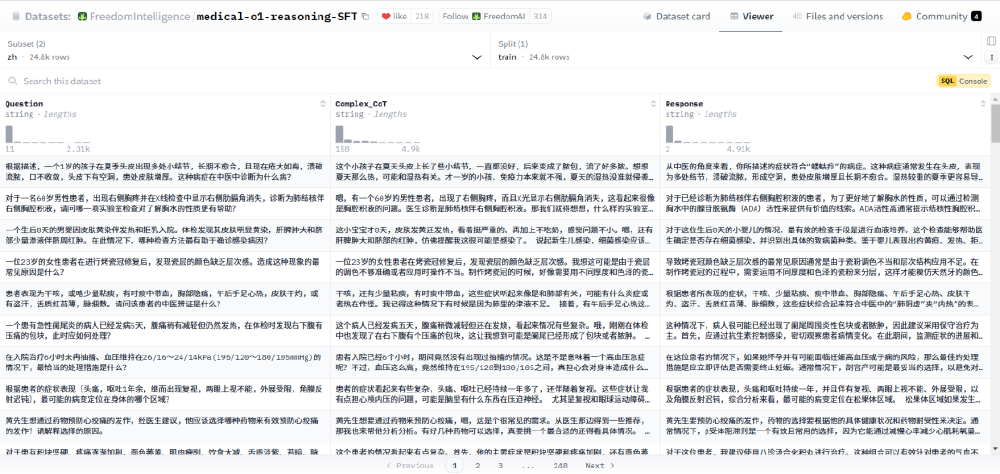Open Question cell starting 在入院治疗6小时
This screenshot has width=1000, height=474.
[x=165, y=363]
